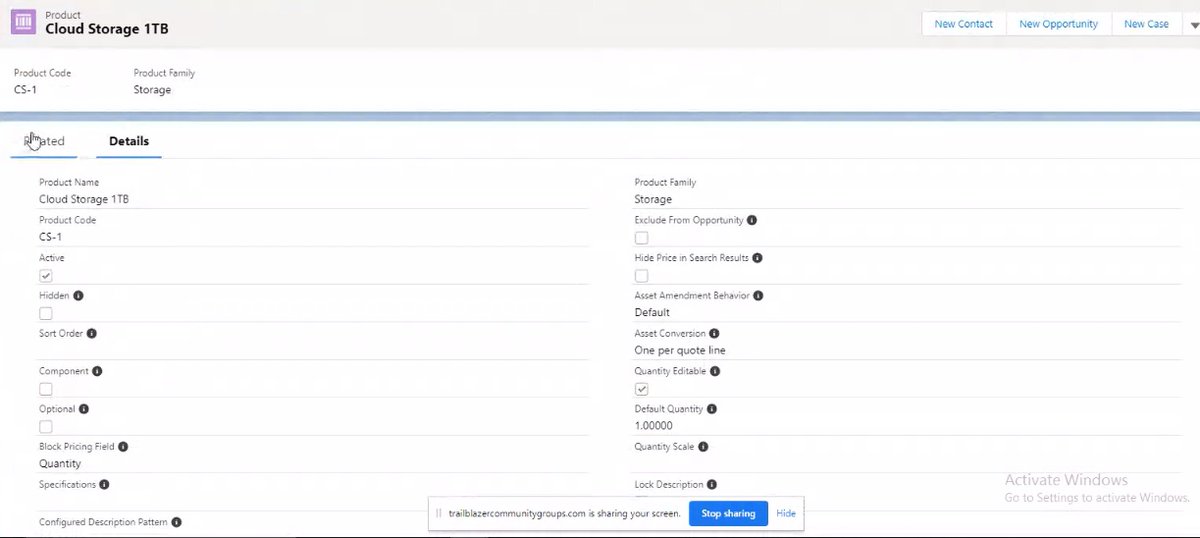Click info icon beside Quantity Scale
Viewport: 1200px width, 538px height.
click(x=703, y=447)
